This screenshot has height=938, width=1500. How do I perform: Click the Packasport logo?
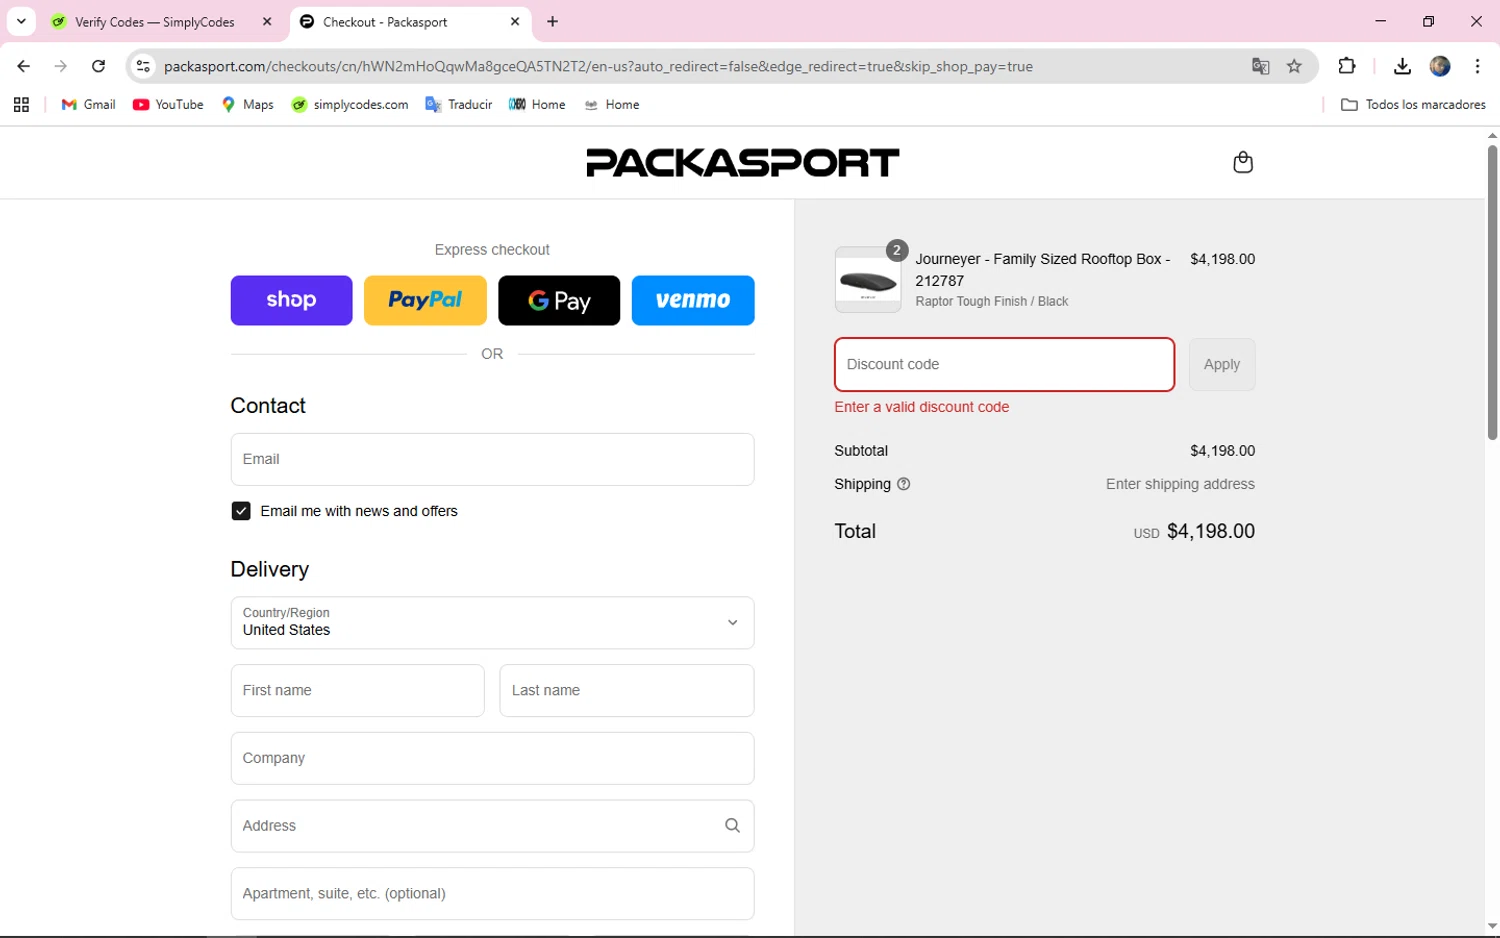coord(742,162)
